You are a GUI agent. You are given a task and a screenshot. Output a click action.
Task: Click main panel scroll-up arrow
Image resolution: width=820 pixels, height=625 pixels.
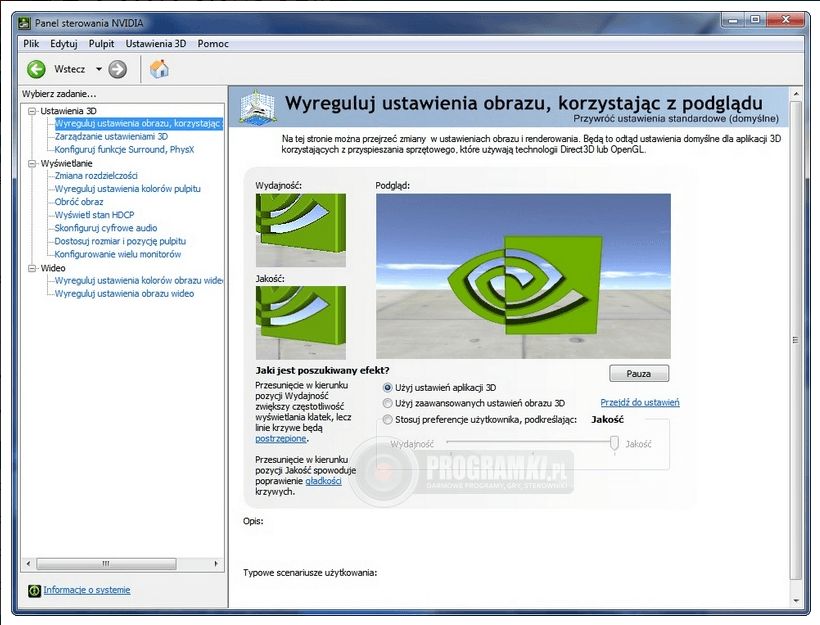pos(795,94)
